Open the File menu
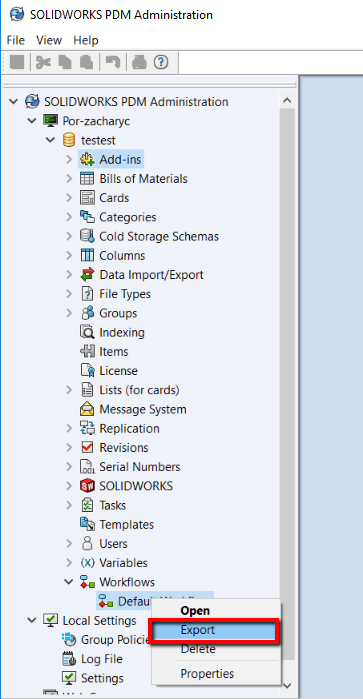The width and height of the screenshot is (363, 699). [16, 40]
